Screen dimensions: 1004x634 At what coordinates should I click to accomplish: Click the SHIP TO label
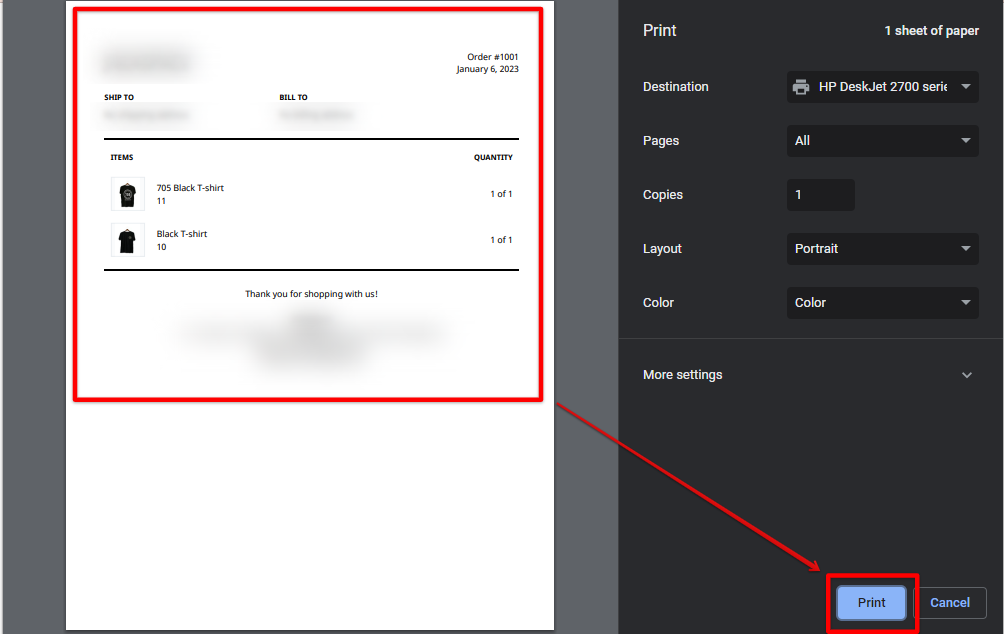[118, 97]
